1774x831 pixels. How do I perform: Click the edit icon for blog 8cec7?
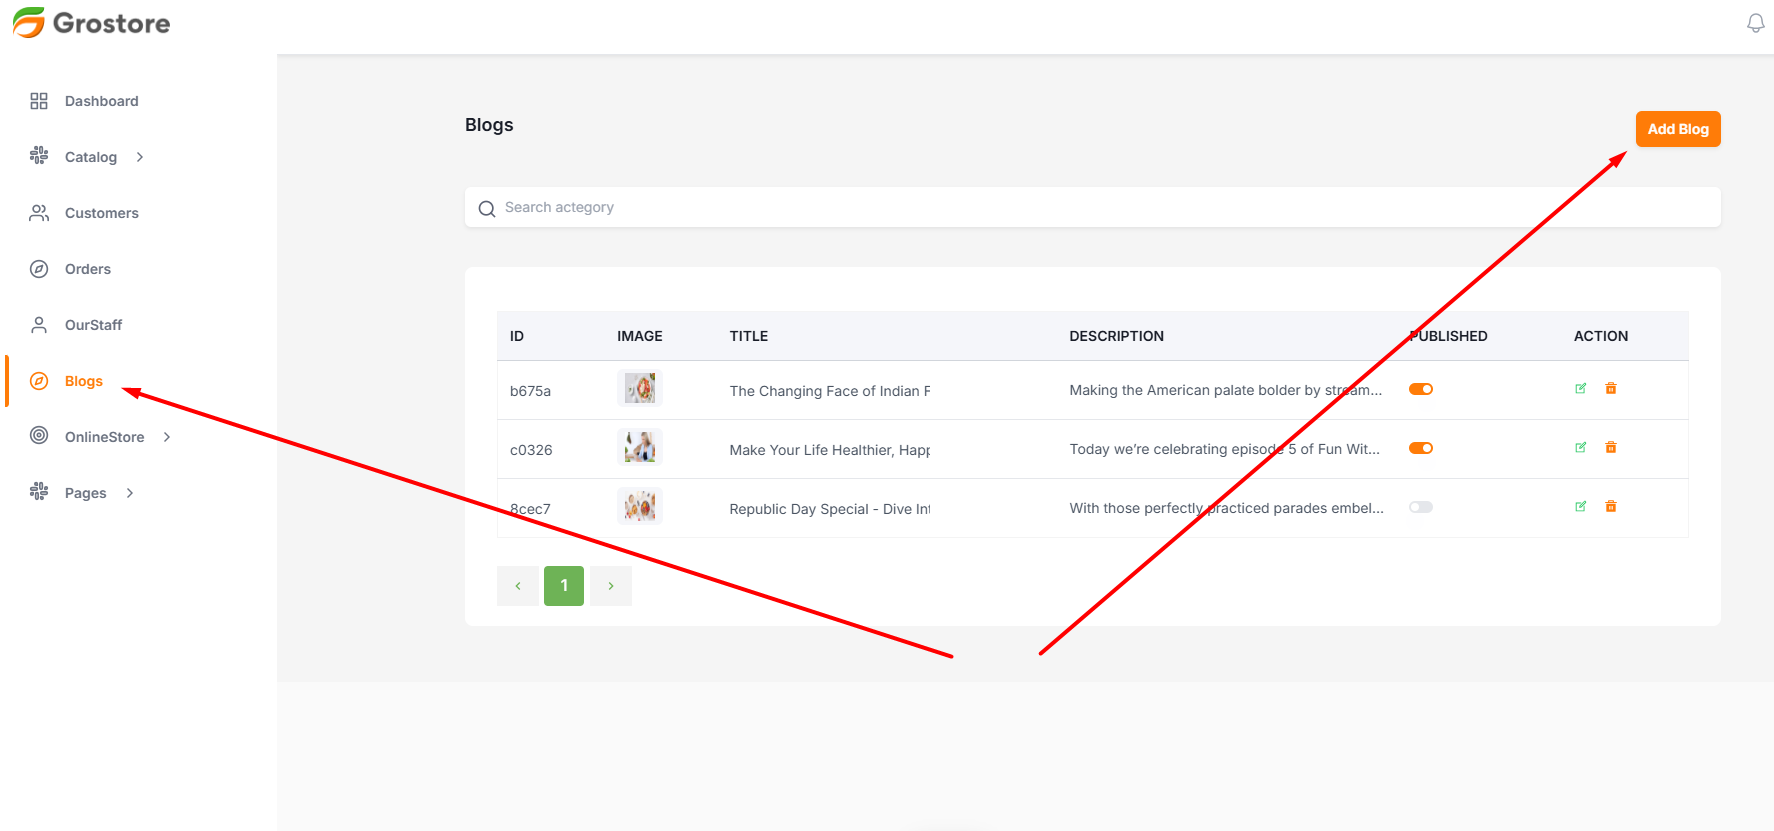pyautogui.click(x=1581, y=507)
